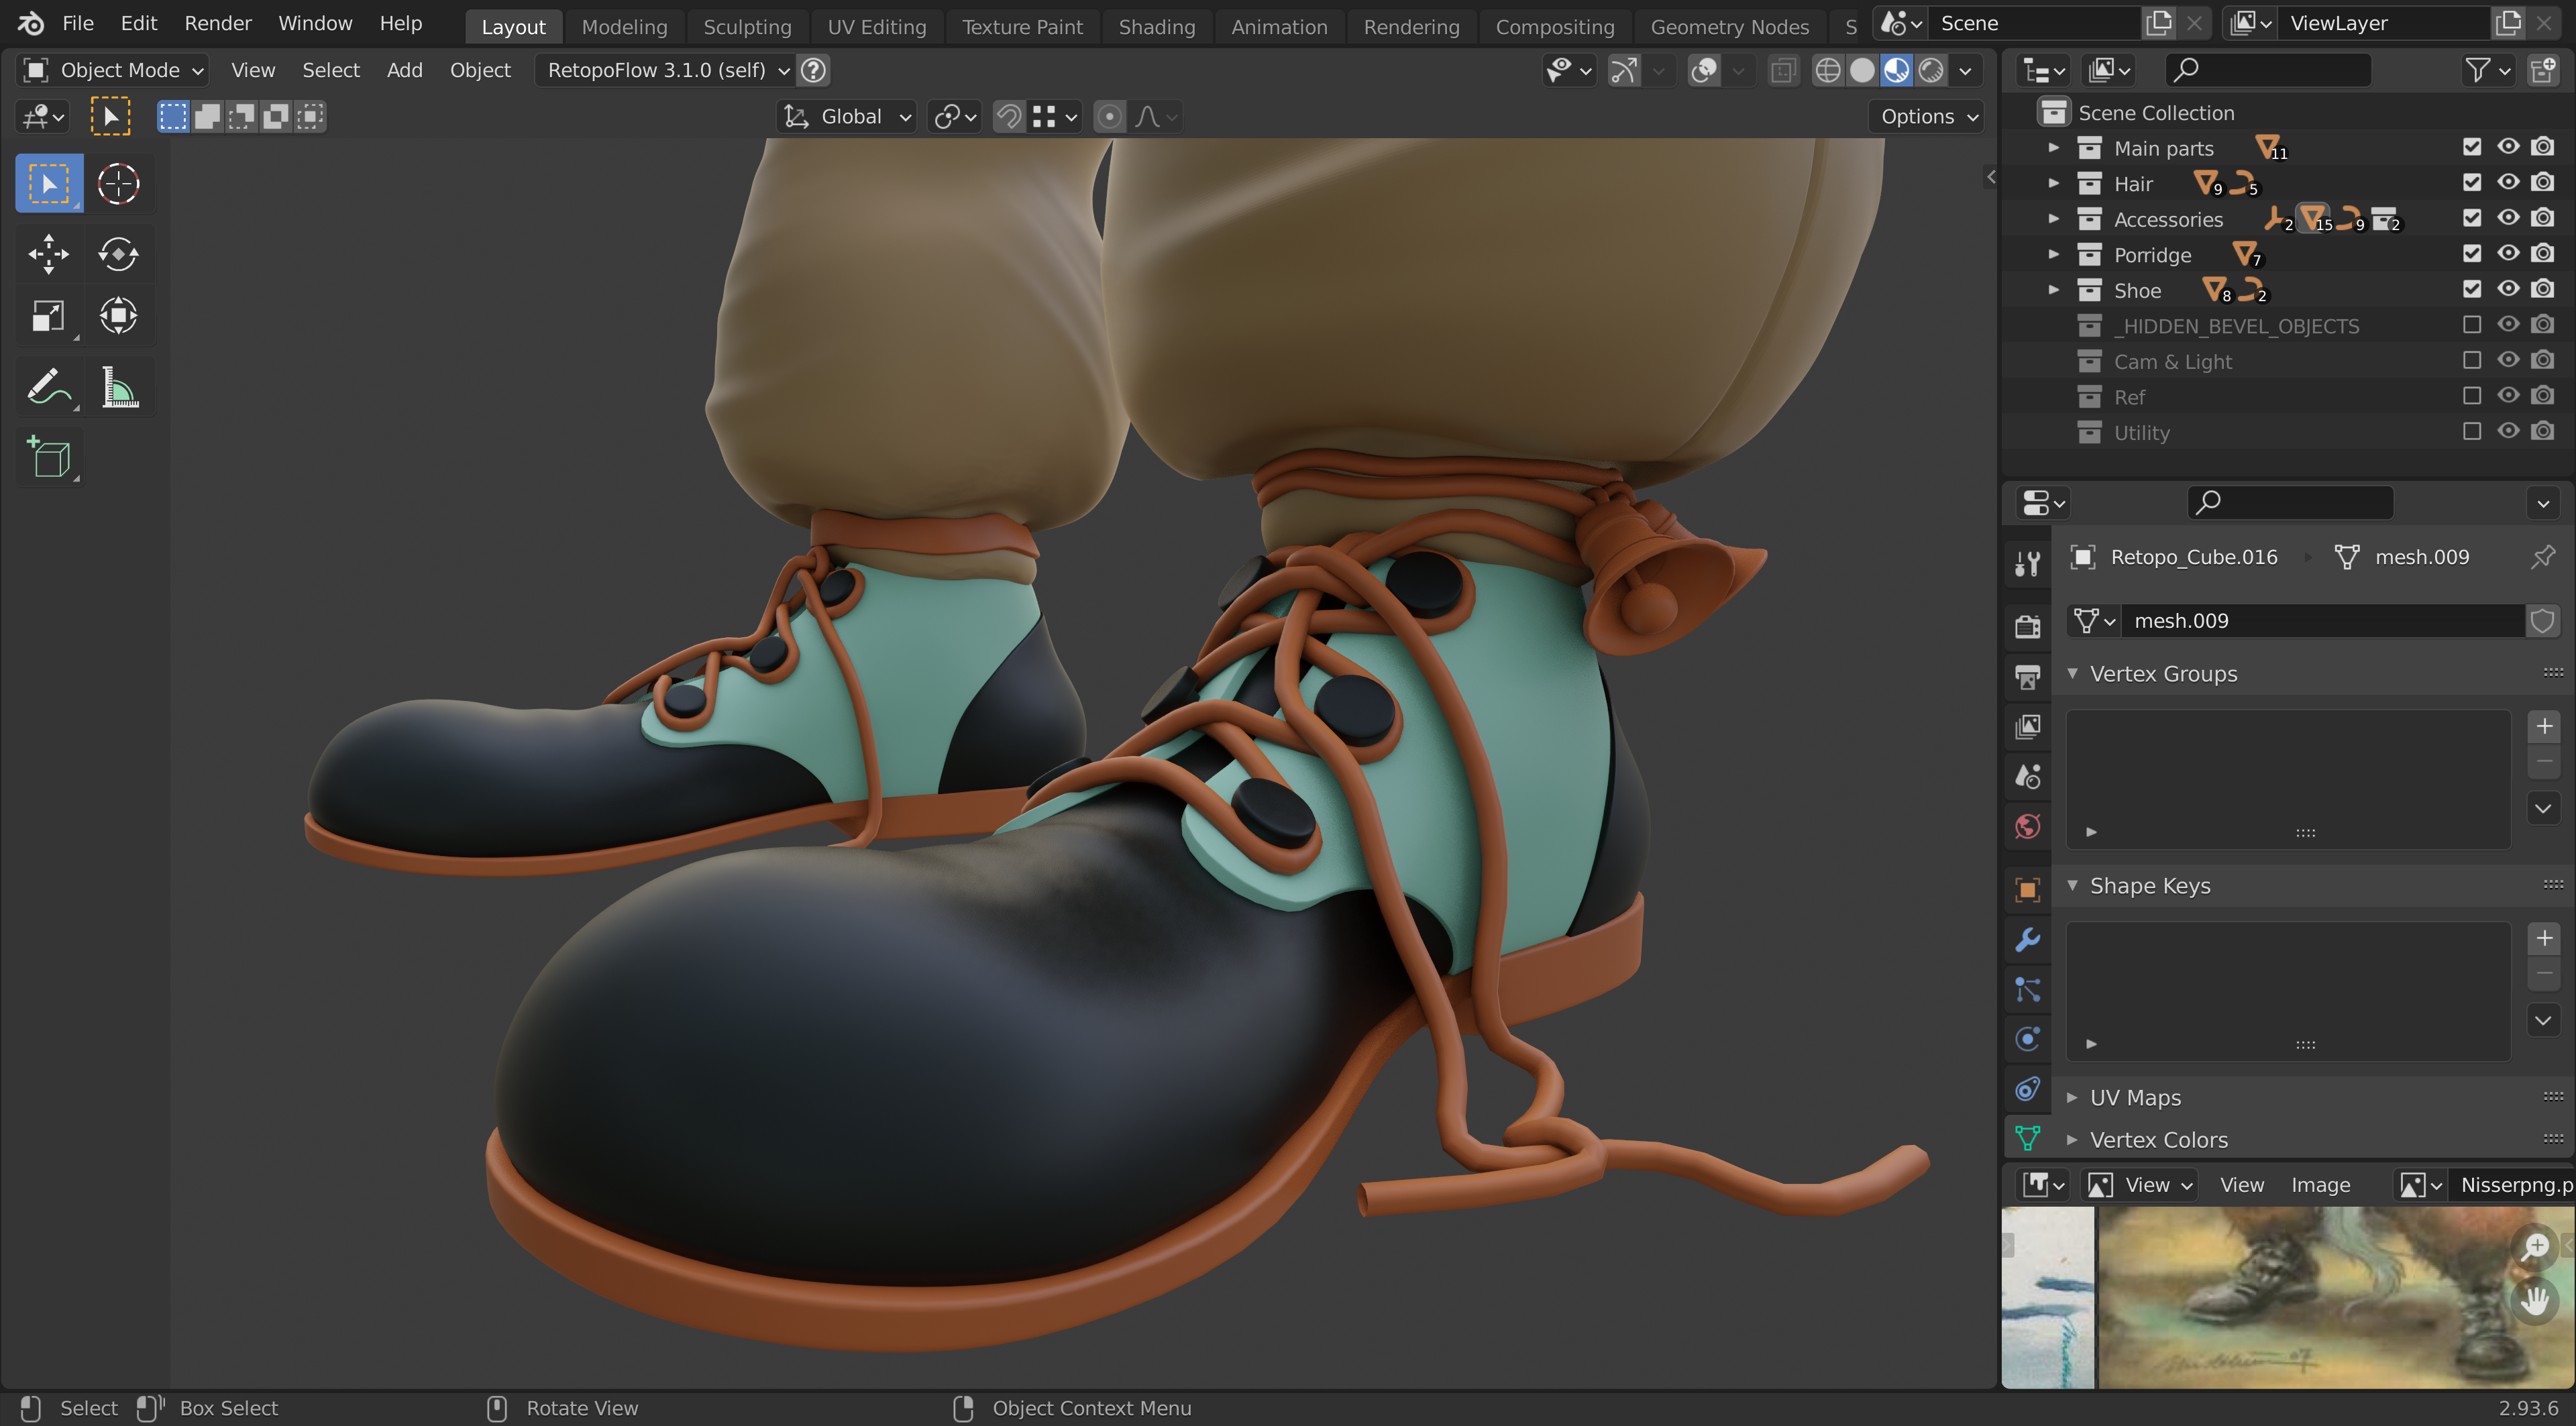Uncheck the Porridge collection checkbox
This screenshot has height=1426, width=2576.
coord(2471,254)
